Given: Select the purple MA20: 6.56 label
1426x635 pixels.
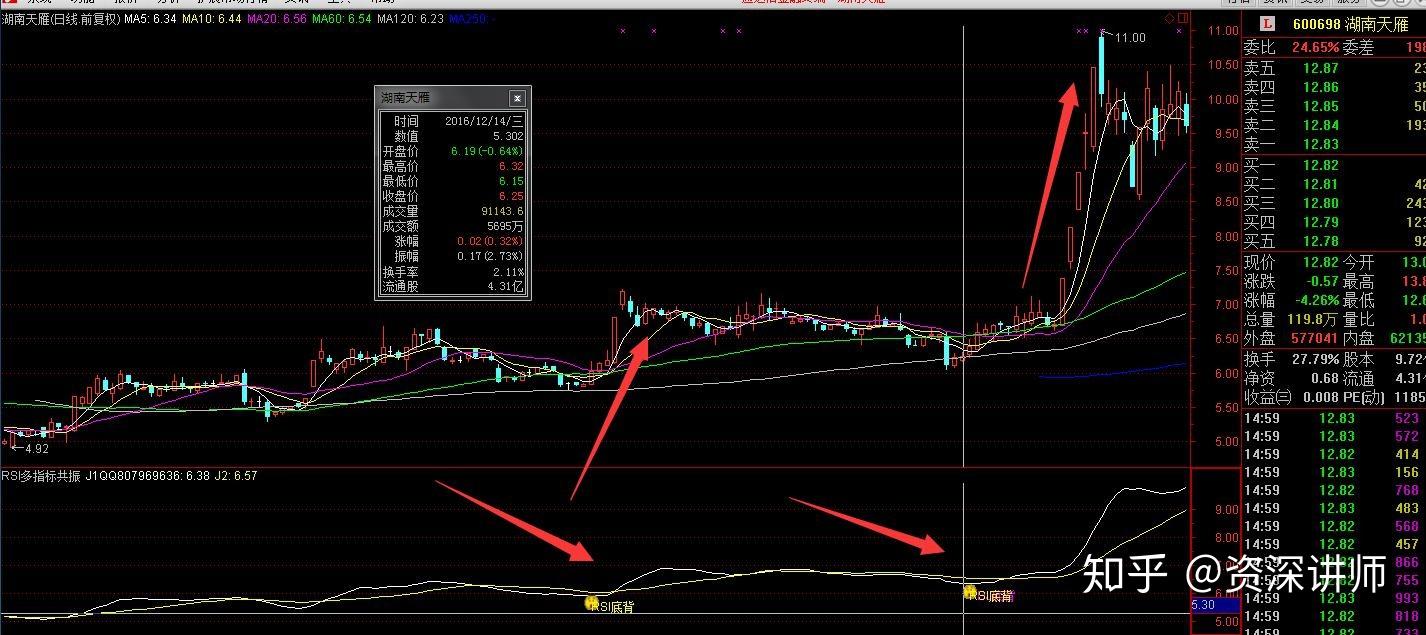Looking at the screenshot, I should coord(277,19).
